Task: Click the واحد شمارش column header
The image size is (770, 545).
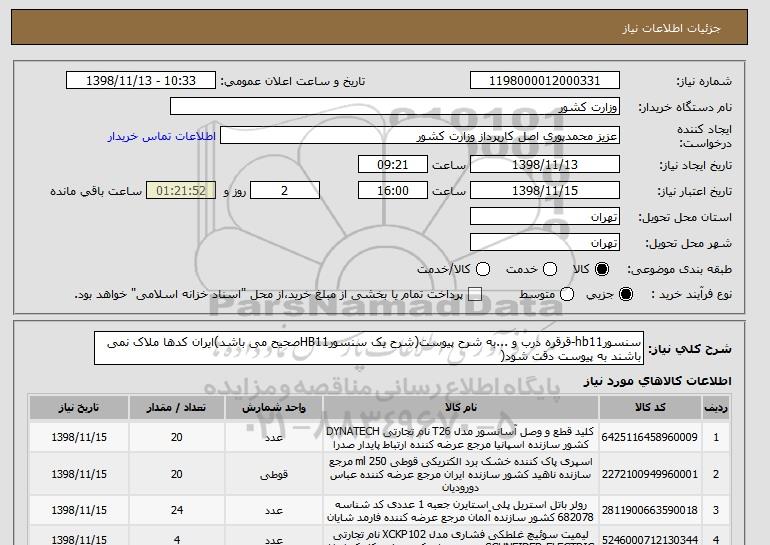Action: pyautogui.click(x=274, y=408)
